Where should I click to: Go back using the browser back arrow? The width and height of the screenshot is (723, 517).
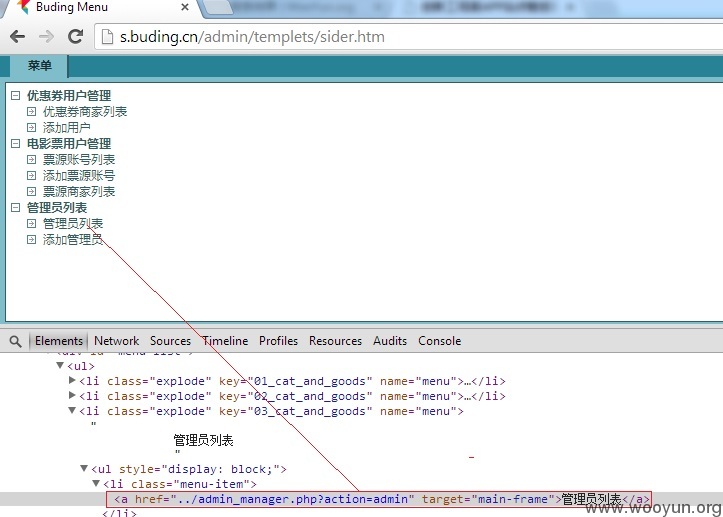point(18,36)
